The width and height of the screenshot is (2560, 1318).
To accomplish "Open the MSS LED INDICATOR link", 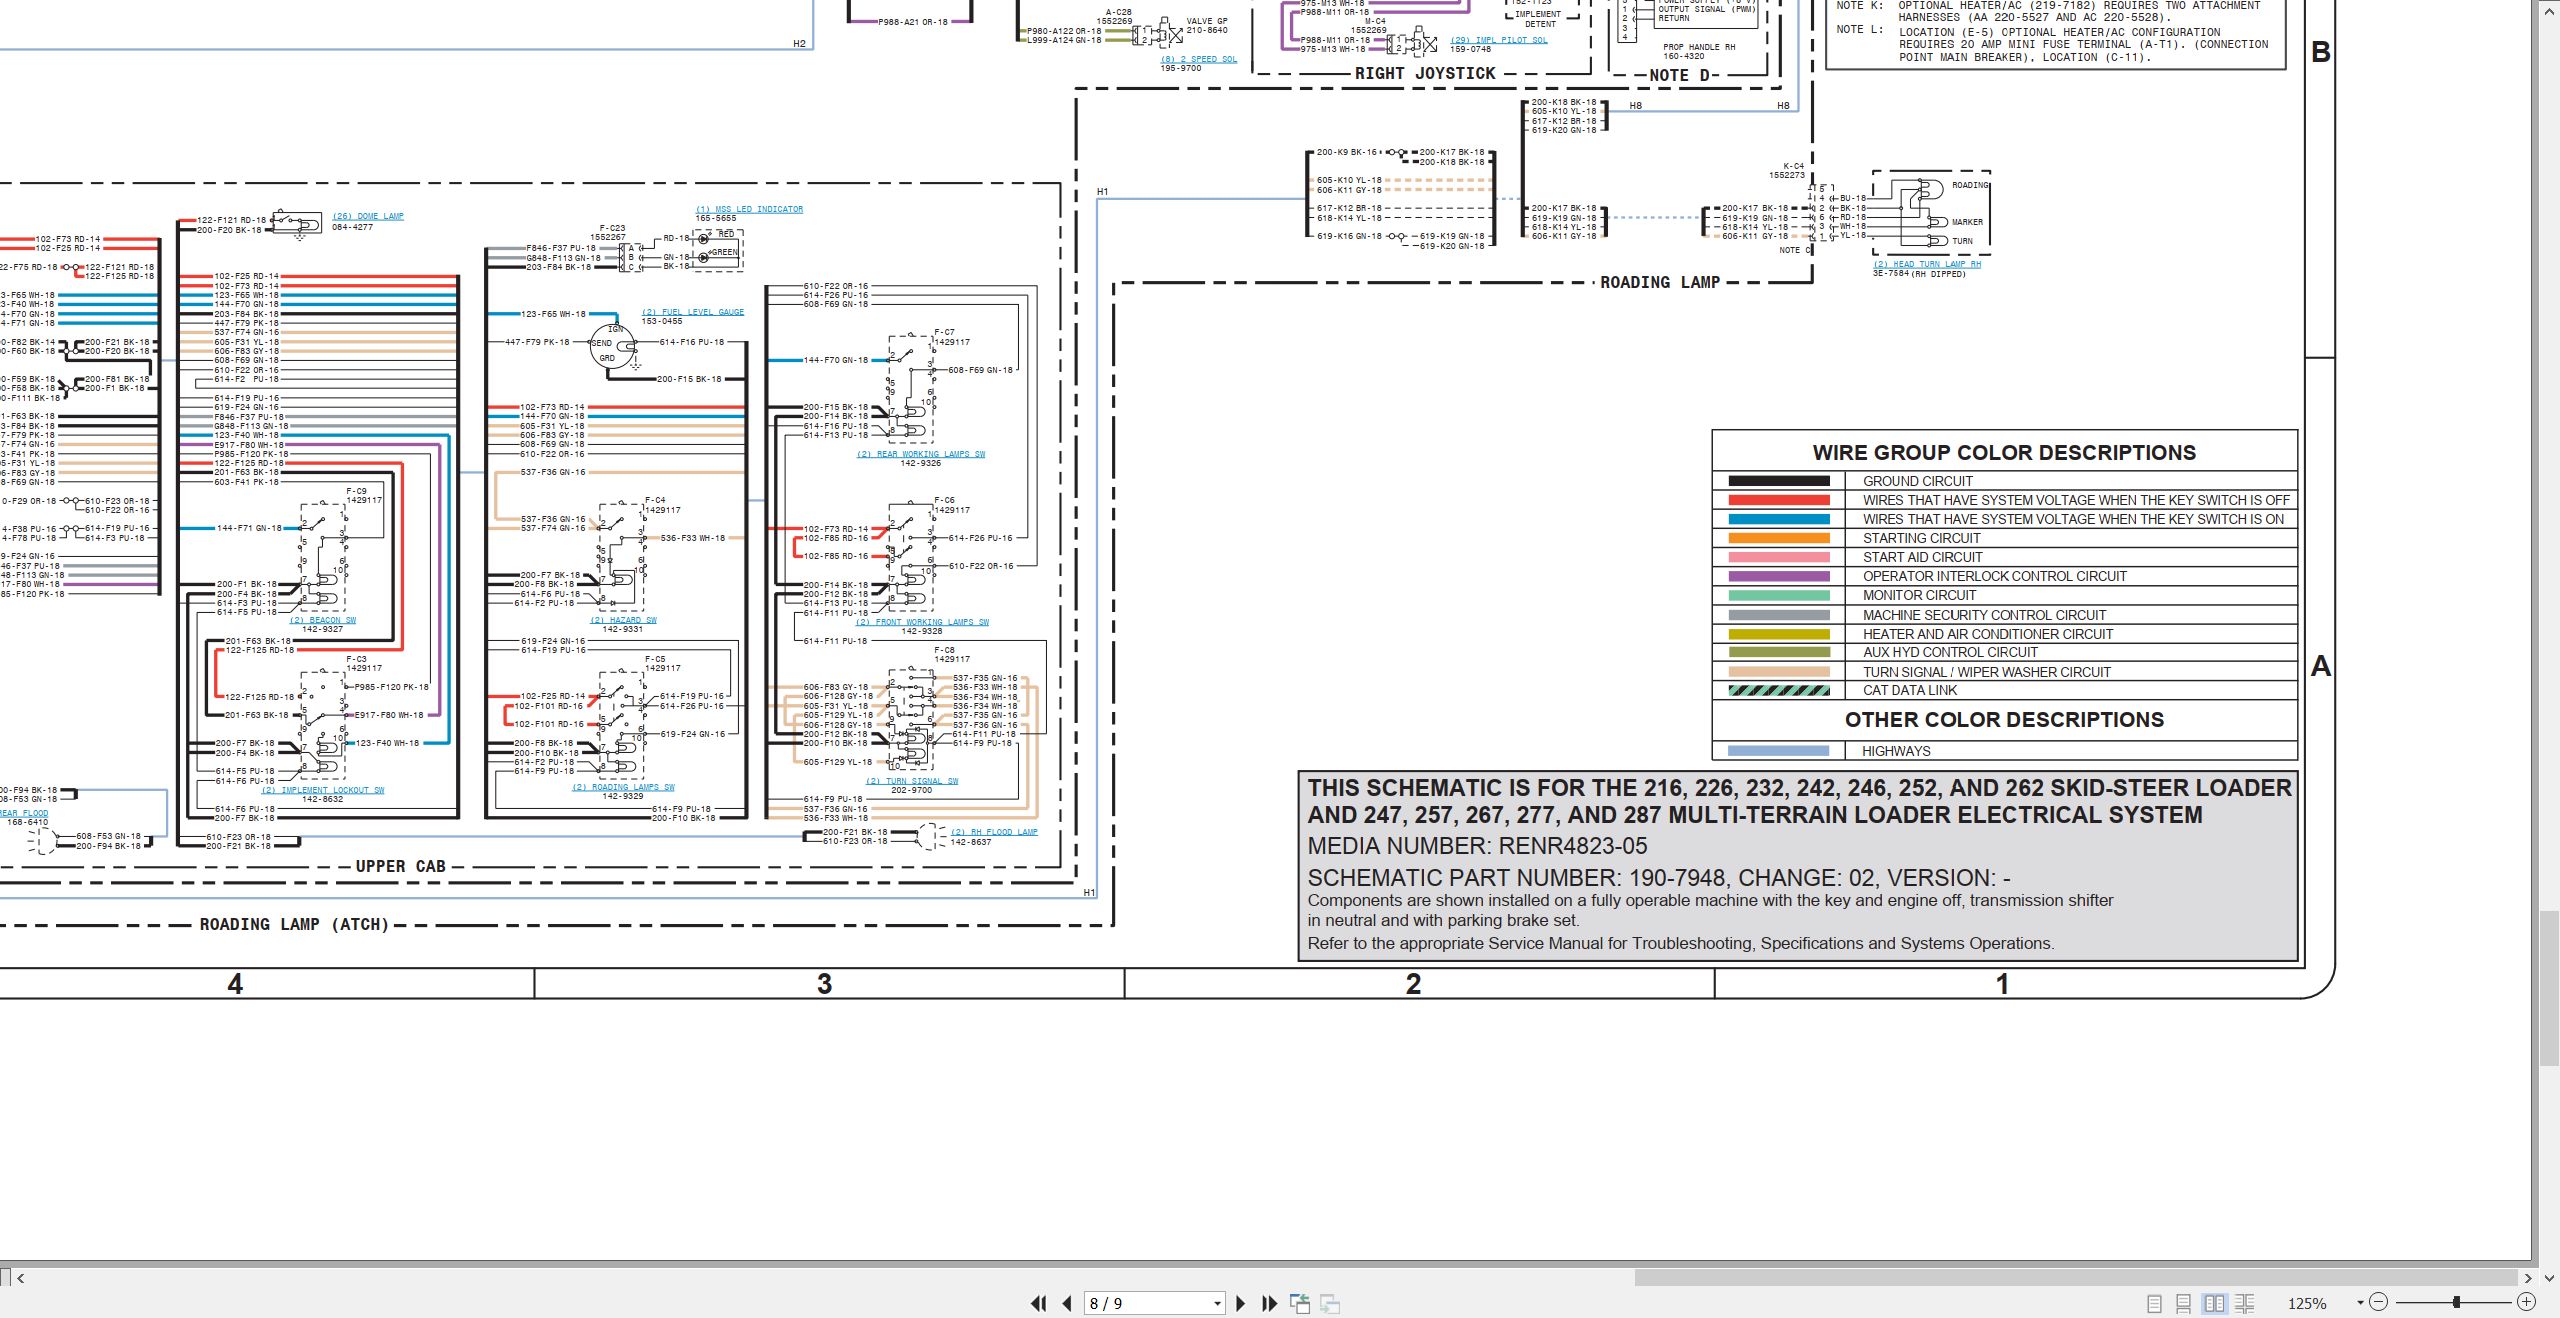I will coord(749,209).
